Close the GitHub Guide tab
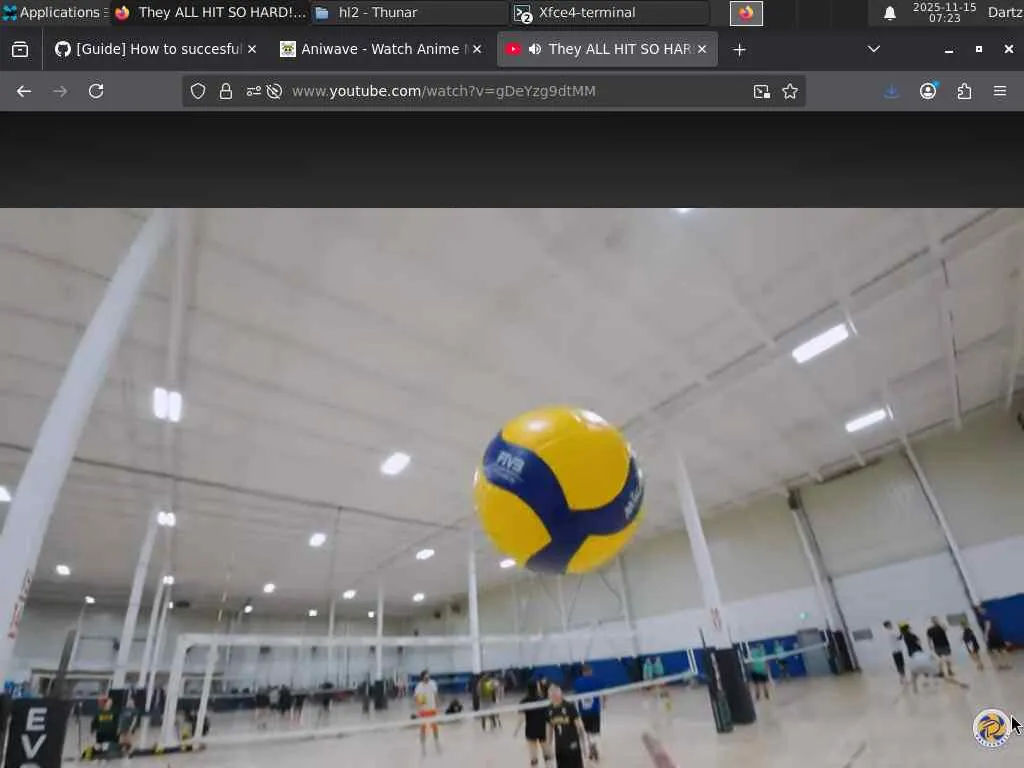The width and height of the screenshot is (1024, 768). 251,49
